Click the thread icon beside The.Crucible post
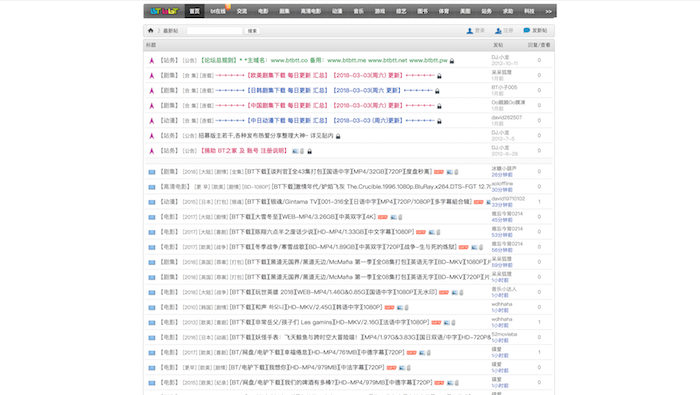Image resolution: width=700 pixels, height=395 pixels. click(152, 187)
